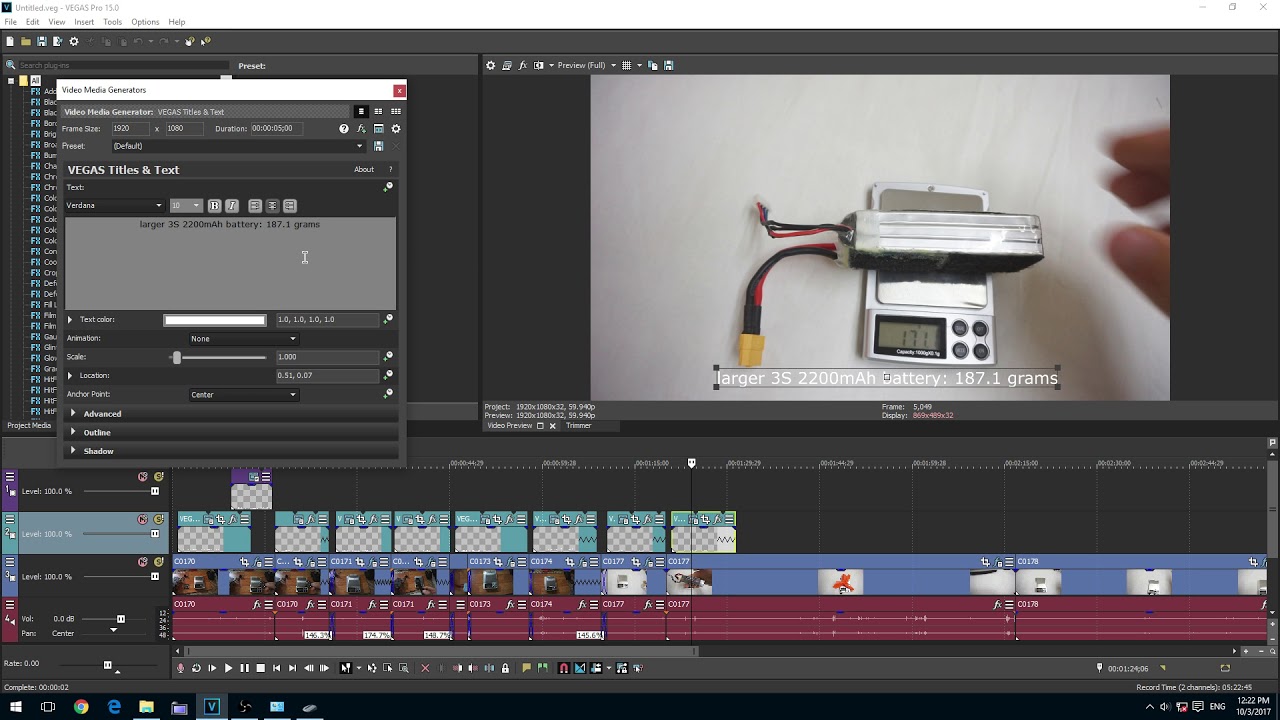Switch generator to single-column list view
This screenshot has height=720, width=1280.
click(361, 111)
